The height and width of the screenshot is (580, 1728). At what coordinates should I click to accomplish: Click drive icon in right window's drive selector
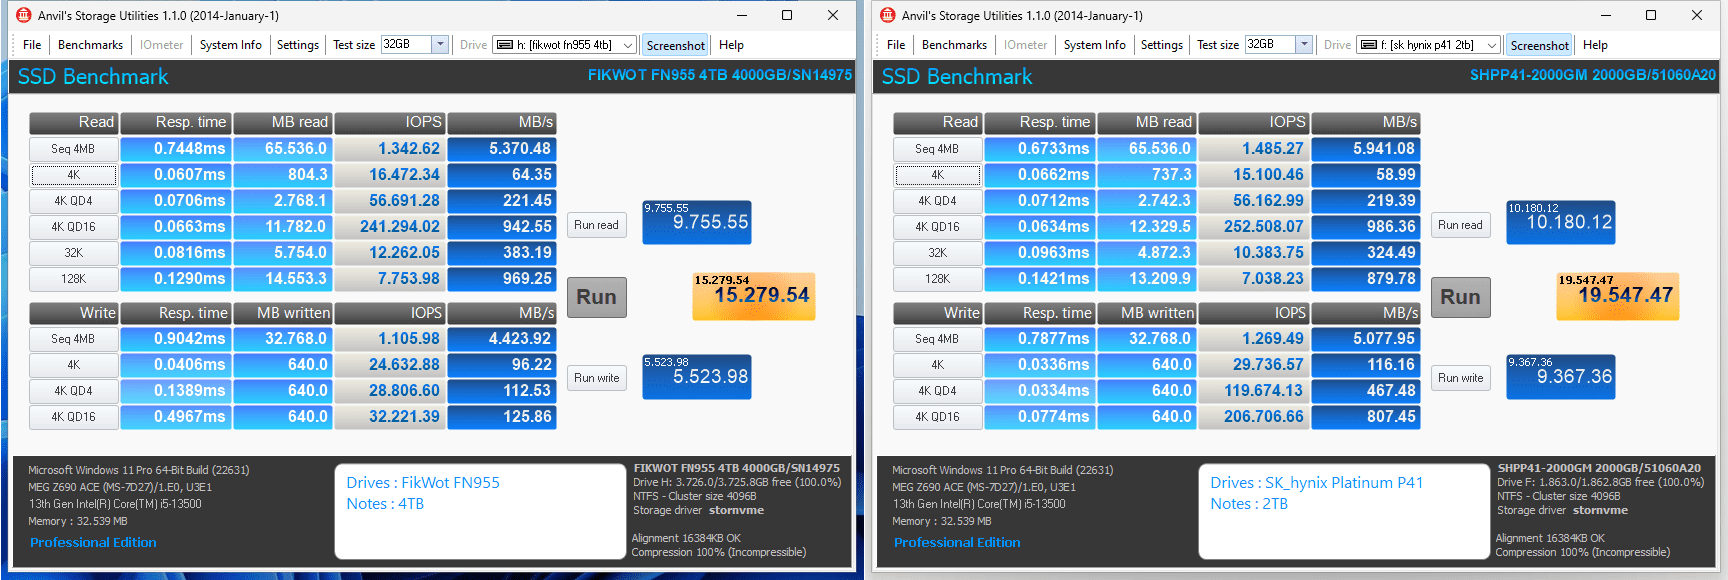tap(1369, 45)
